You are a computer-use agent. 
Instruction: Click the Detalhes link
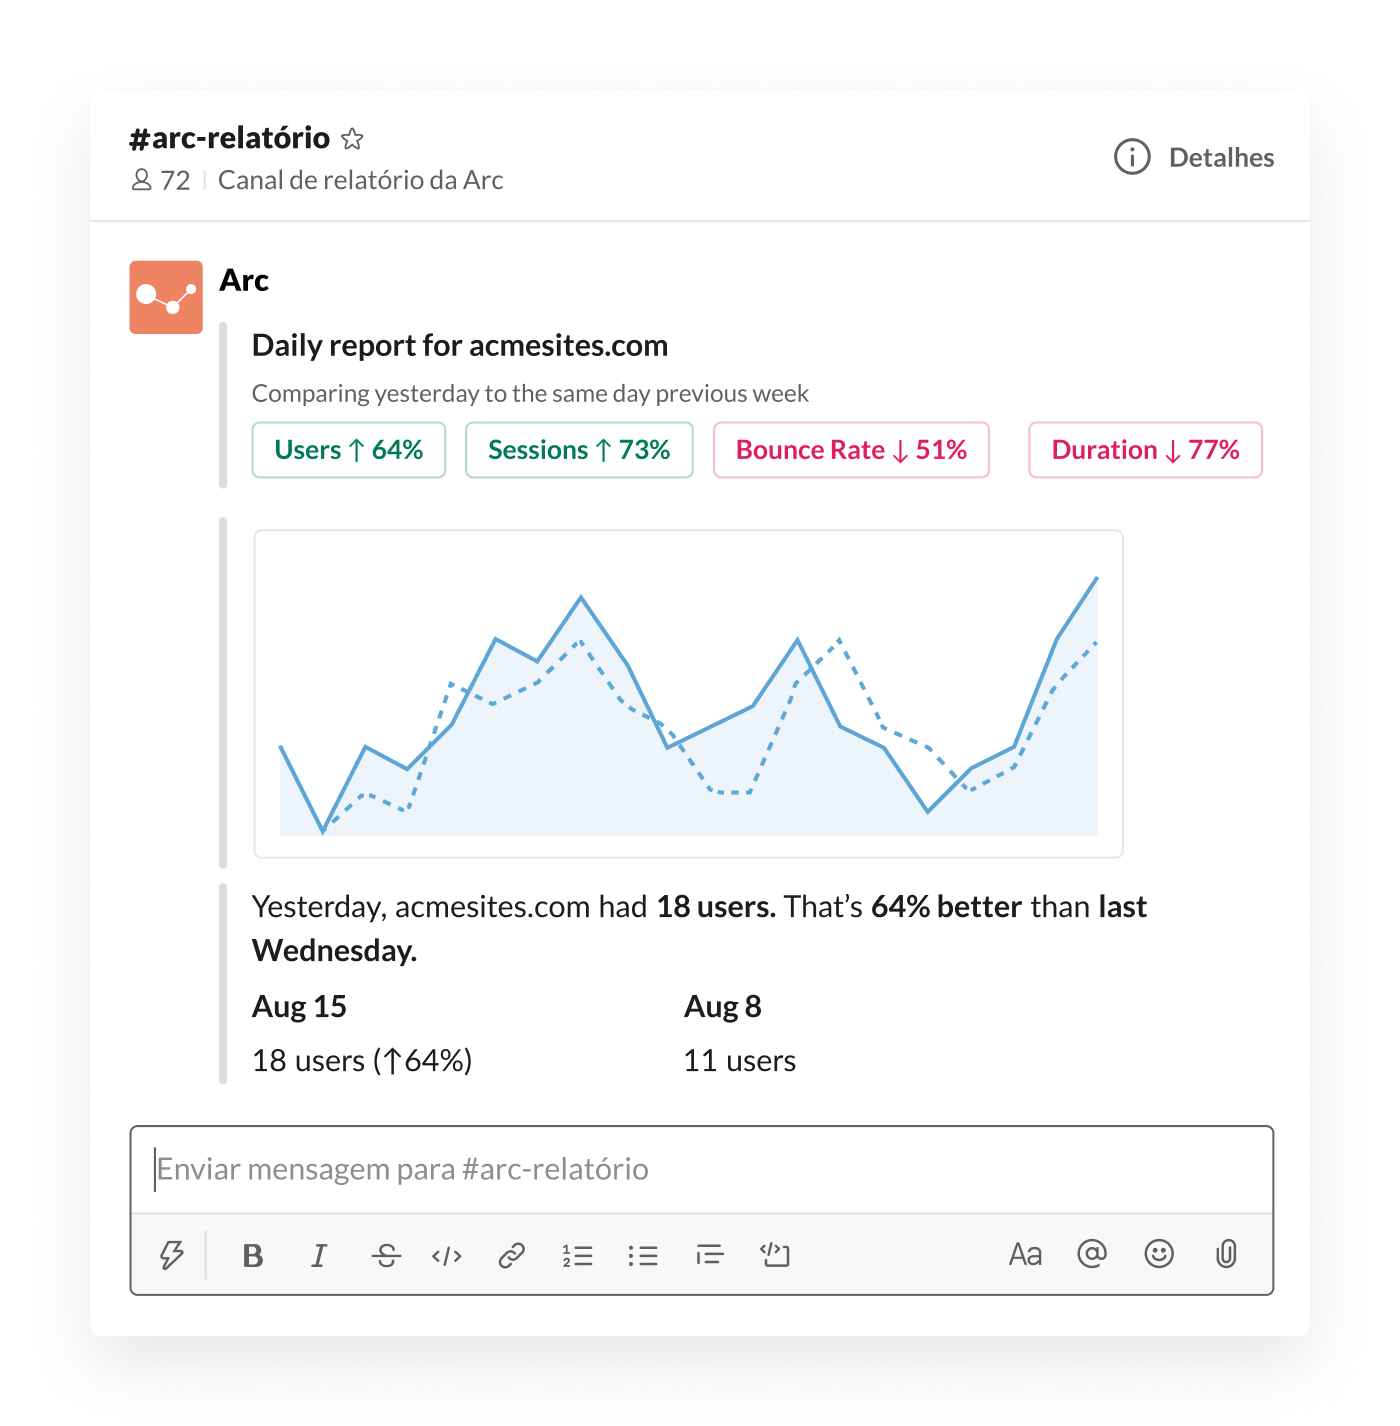[x=1221, y=157]
